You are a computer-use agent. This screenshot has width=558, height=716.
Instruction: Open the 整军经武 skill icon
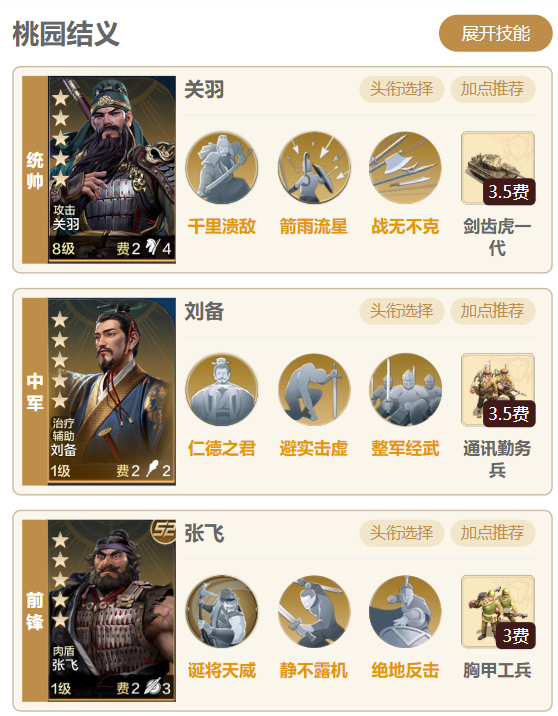405,390
